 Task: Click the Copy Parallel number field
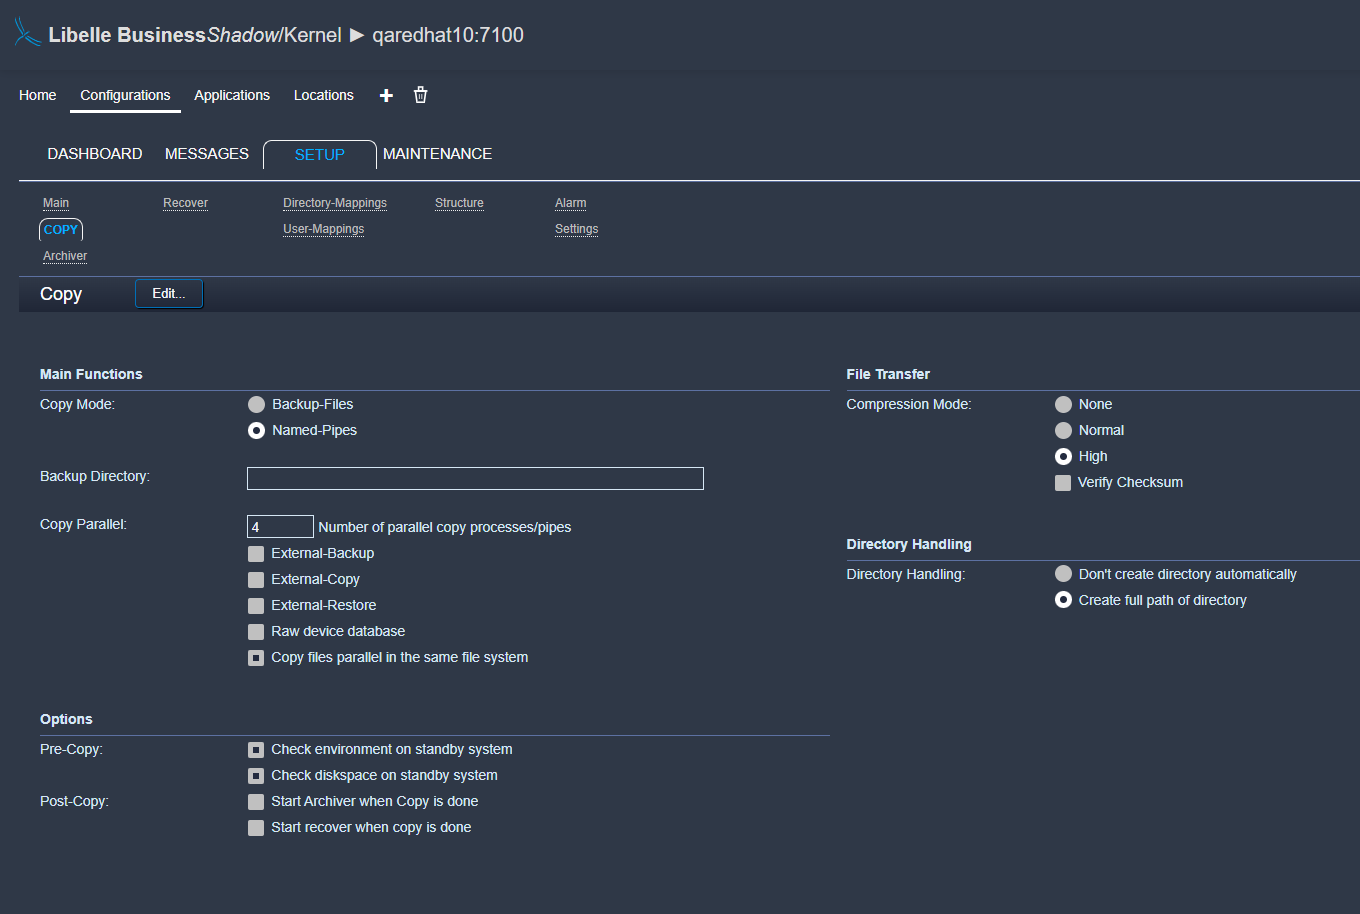pyautogui.click(x=280, y=527)
